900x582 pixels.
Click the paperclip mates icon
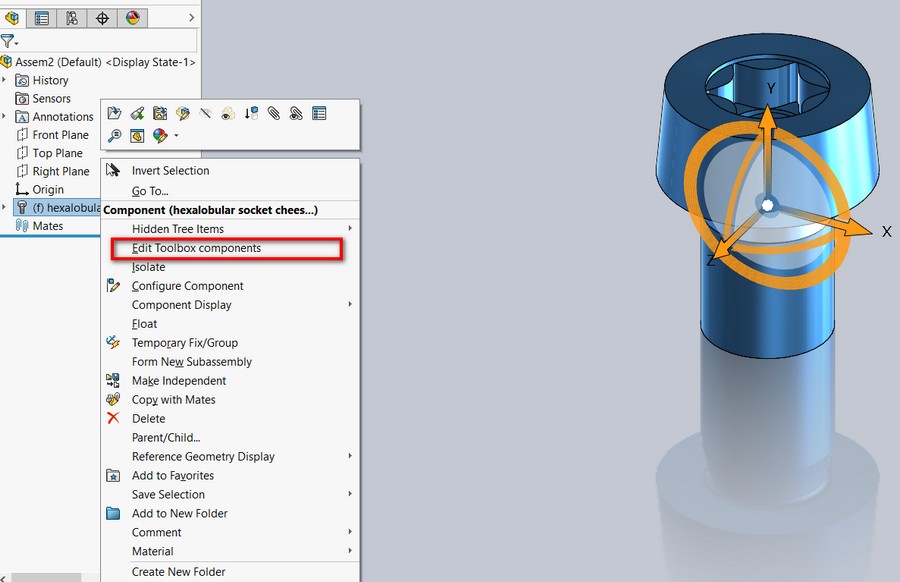coord(274,113)
